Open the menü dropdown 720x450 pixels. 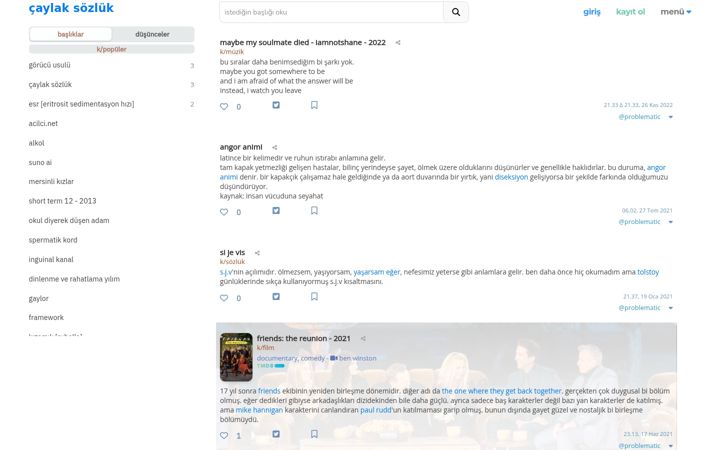(675, 12)
